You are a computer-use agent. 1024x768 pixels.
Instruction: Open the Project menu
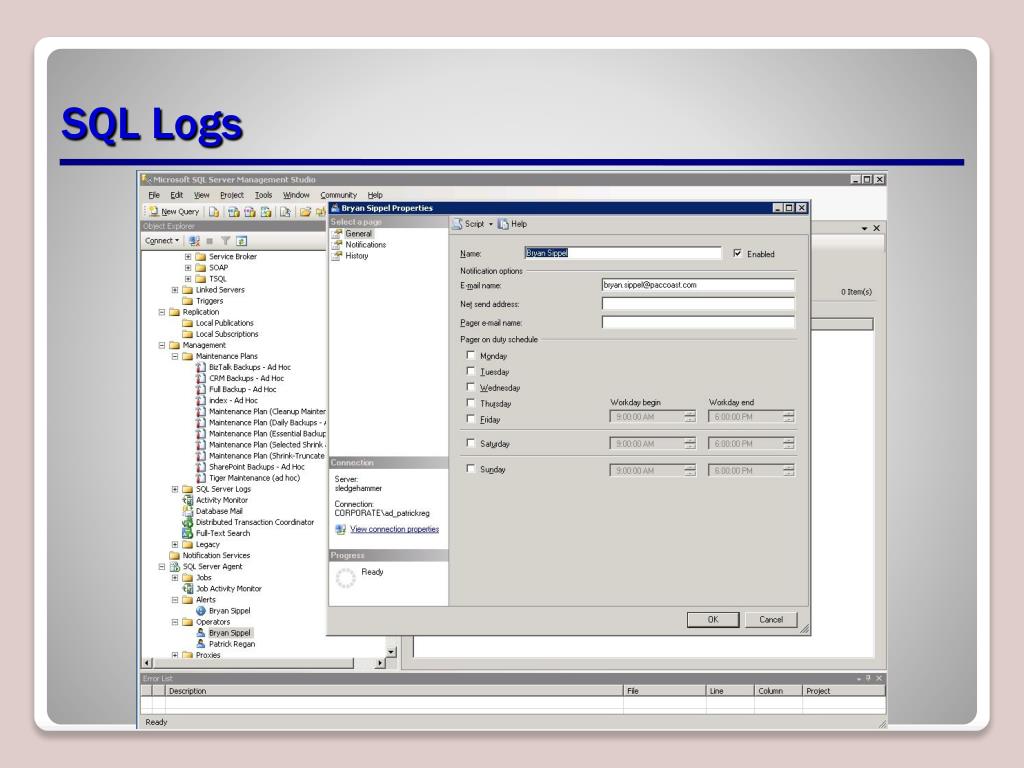[232, 195]
